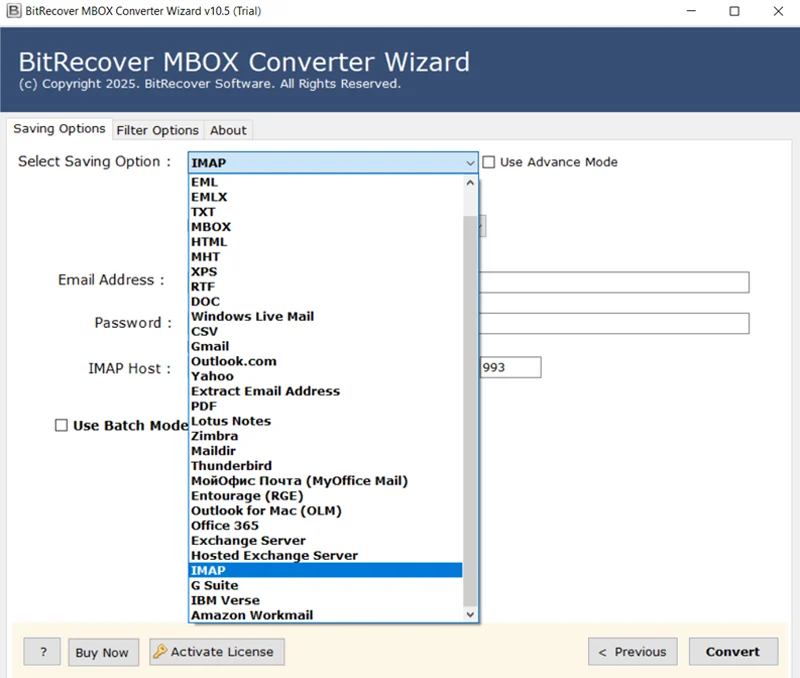Collapse the Select Saving Option dropdown arrow
Viewport: 800px width, 678px height.
[470, 162]
